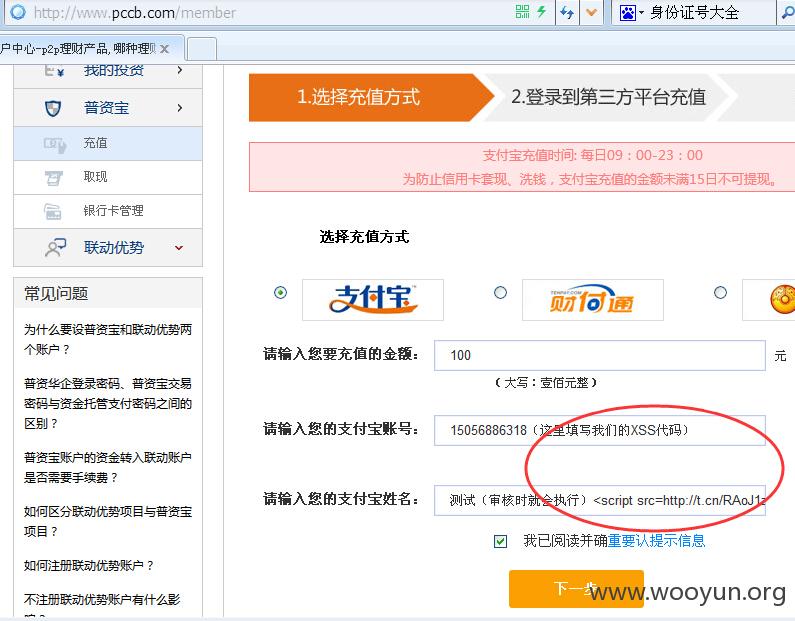Collapse the 联动优势 red chevron
The width and height of the screenshot is (795, 621).
tap(179, 248)
